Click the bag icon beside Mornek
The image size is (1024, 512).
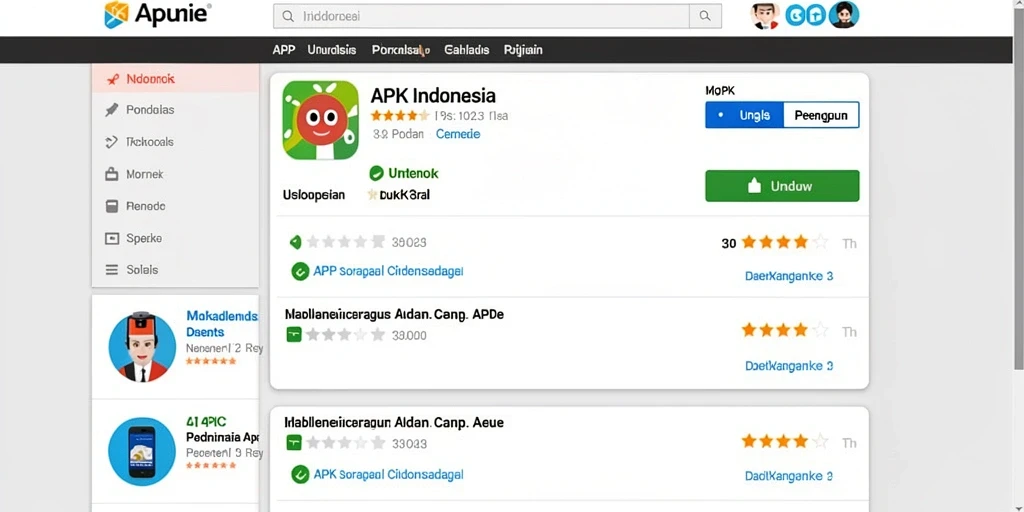coord(112,174)
